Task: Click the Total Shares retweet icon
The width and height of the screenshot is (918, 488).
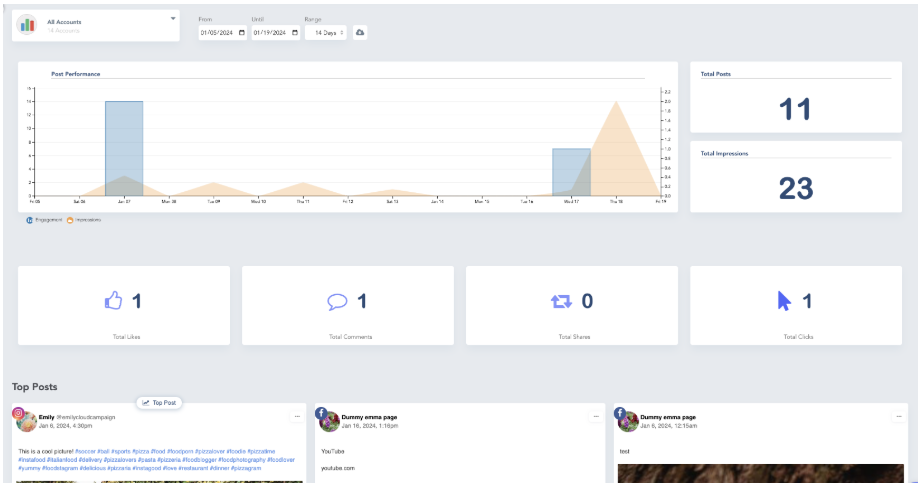Action: click(561, 301)
